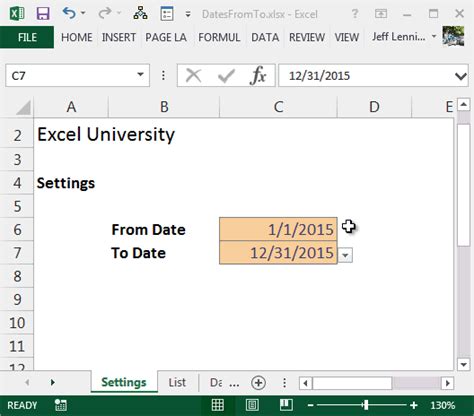Open zoom dialog via 130% level
The width and height of the screenshot is (474, 416).
pos(443,405)
